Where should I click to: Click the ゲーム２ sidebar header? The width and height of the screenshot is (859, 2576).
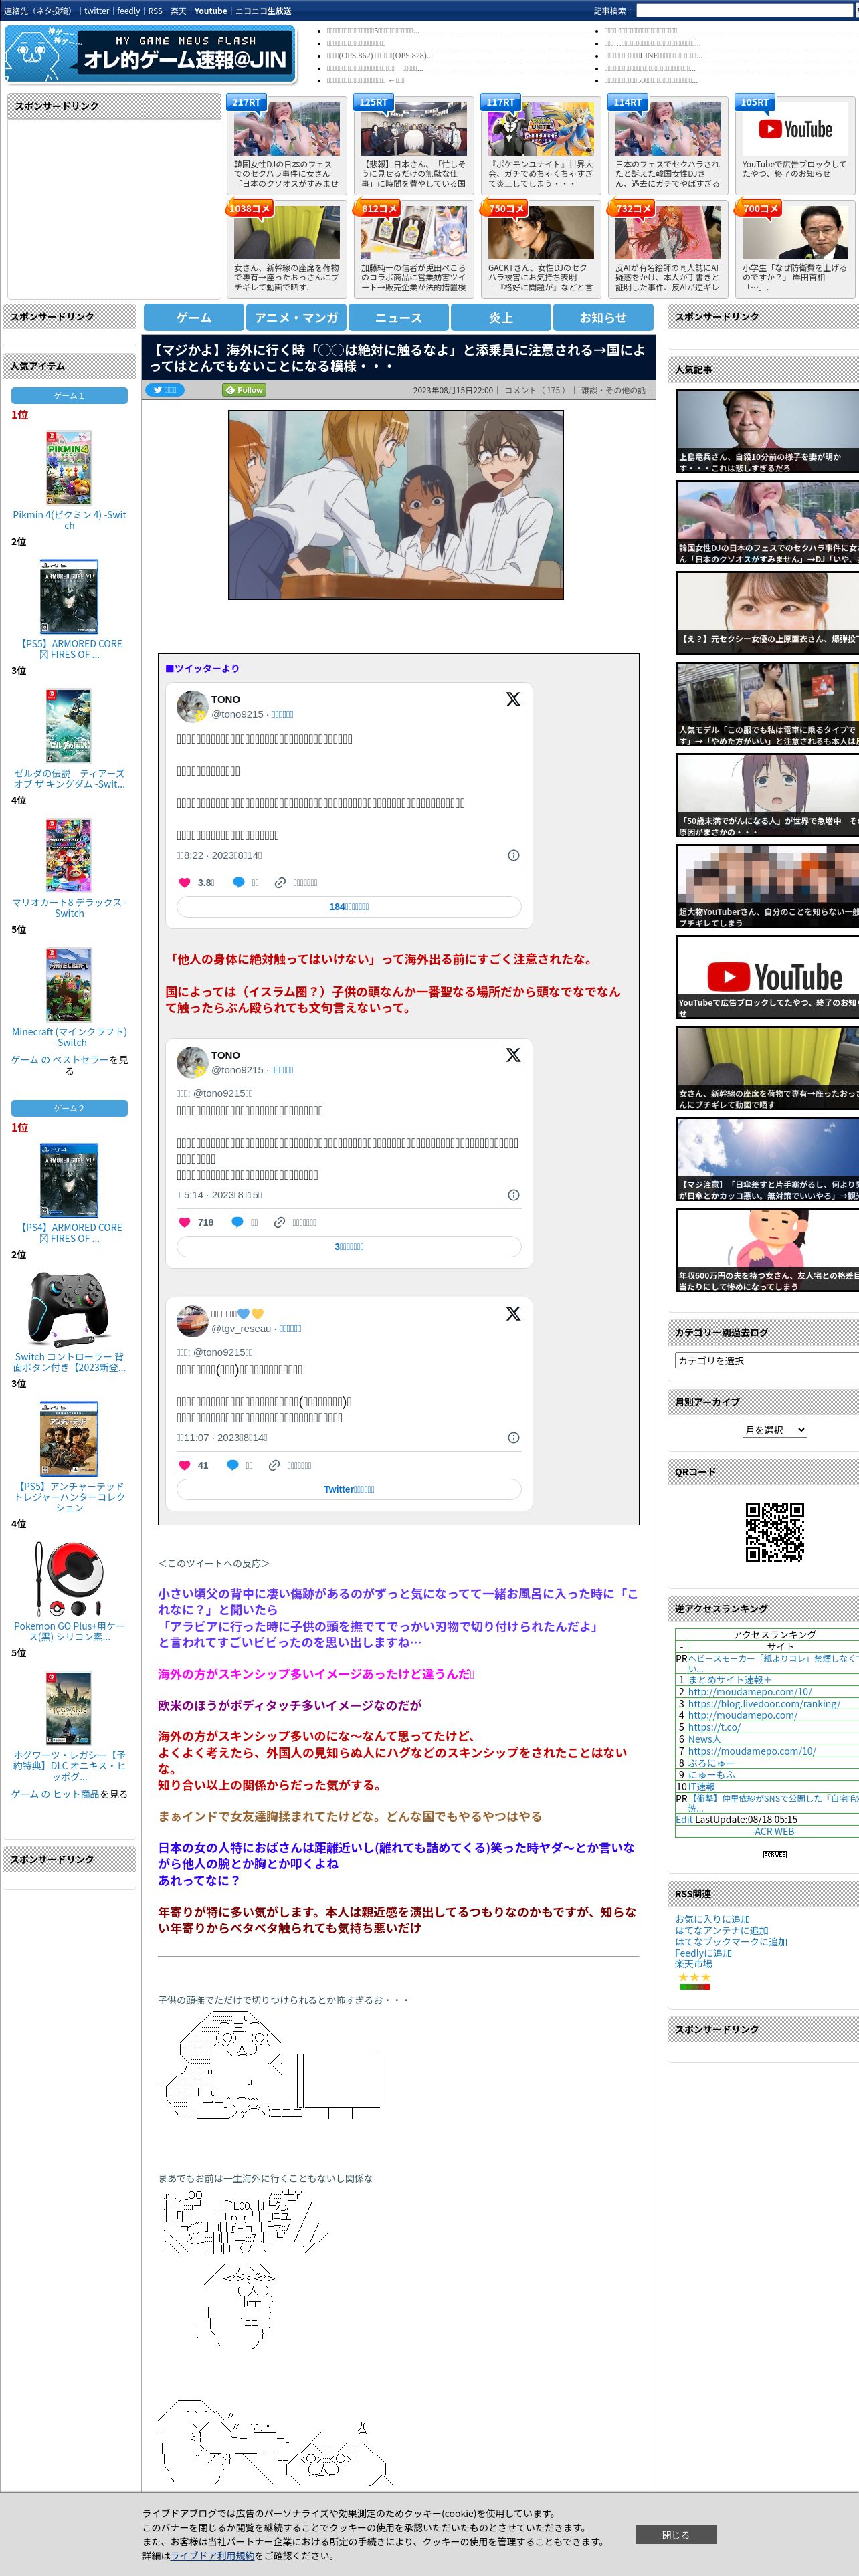tap(69, 1108)
